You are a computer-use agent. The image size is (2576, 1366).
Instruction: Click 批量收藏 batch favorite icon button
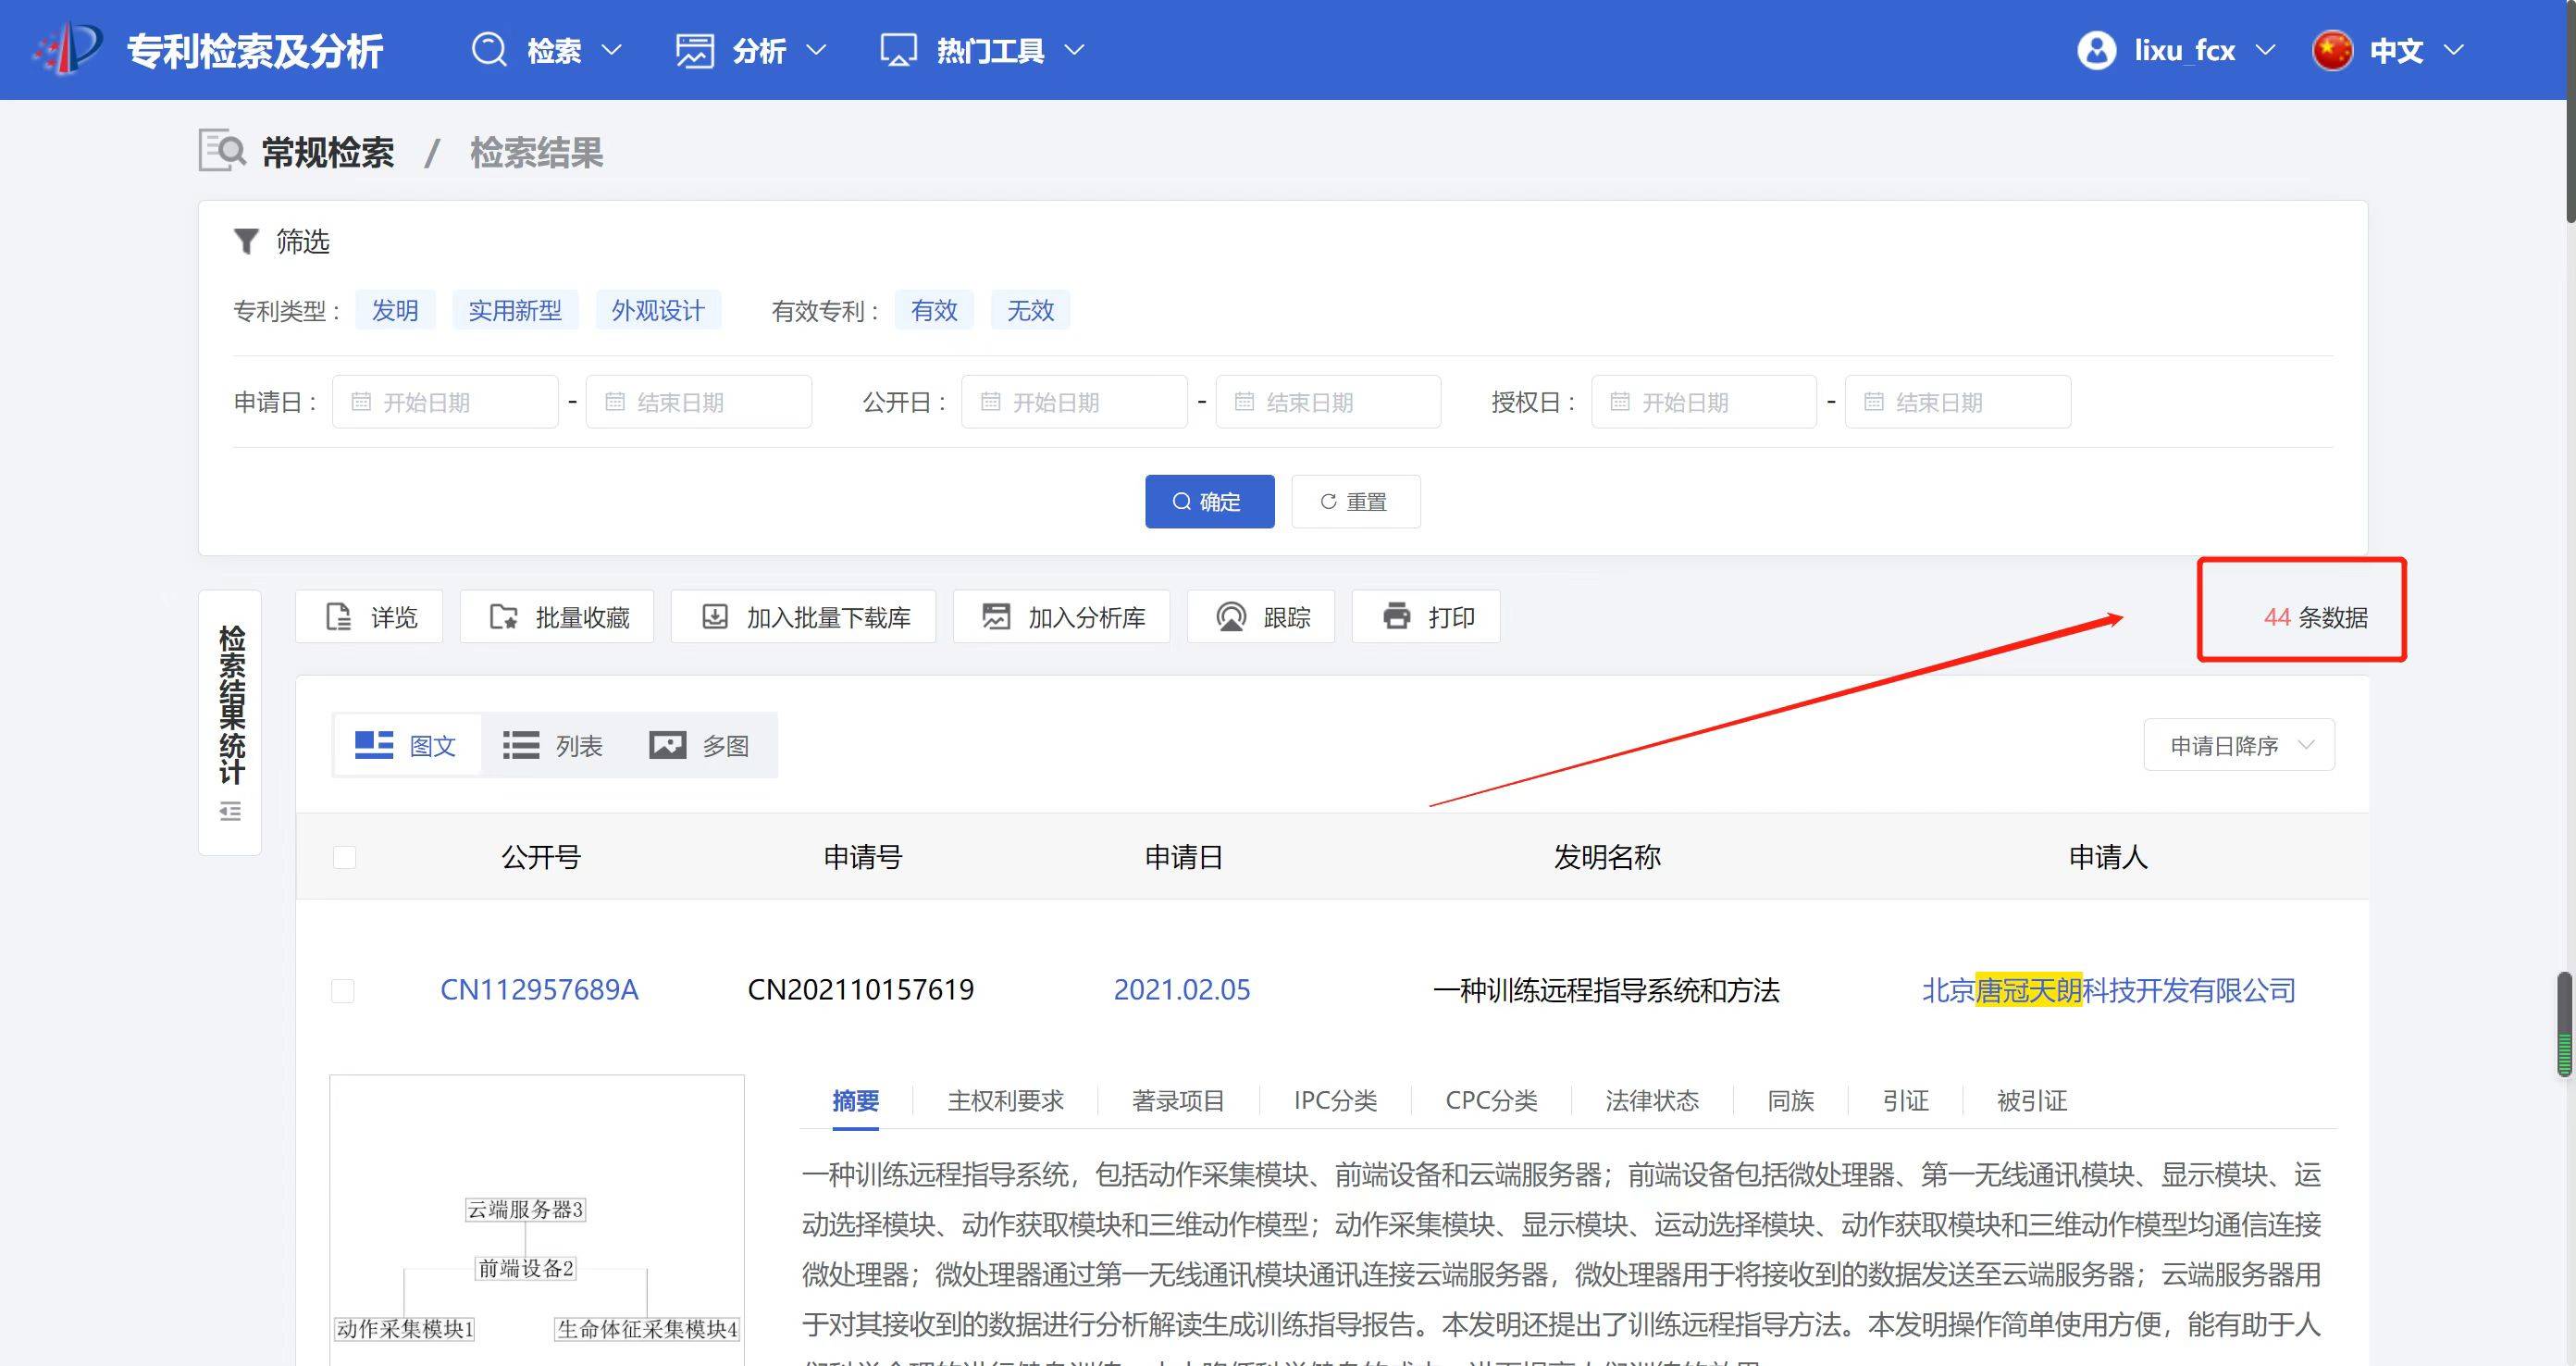pyautogui.click(x=557, y=617)
